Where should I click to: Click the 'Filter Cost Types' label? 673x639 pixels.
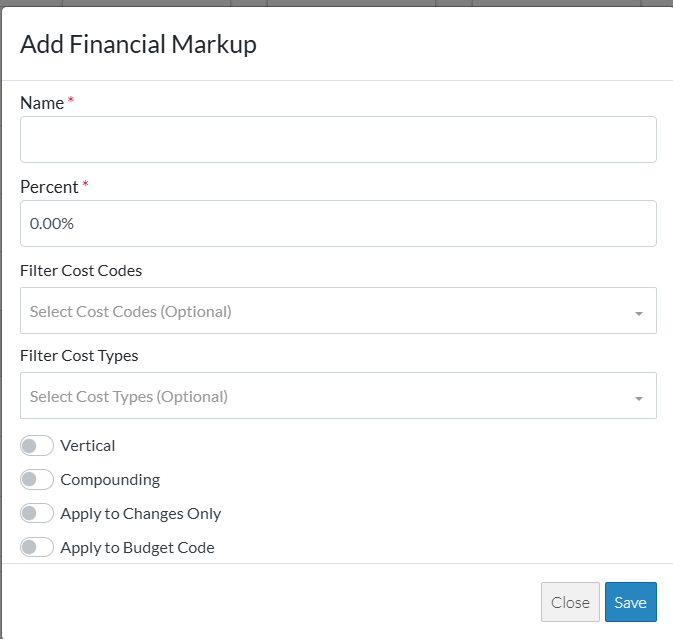pyautogui.click(x=79, y=356)
